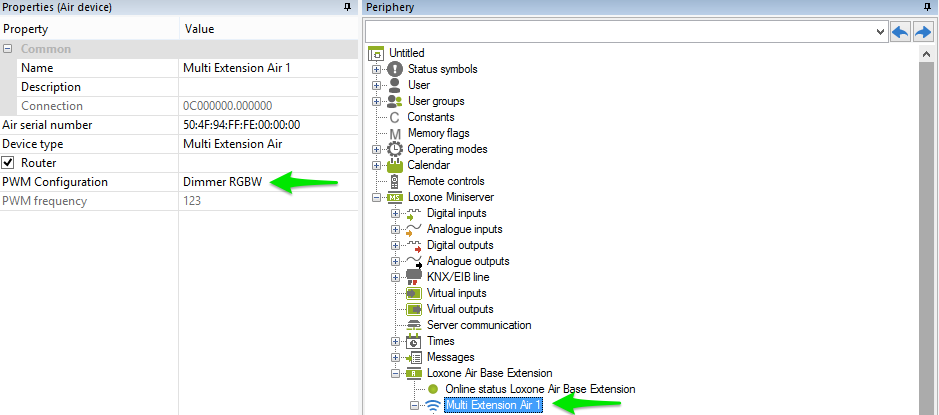Expand the Digital inputs node
The height and width of the screenshot is (415, 939).
click(395, 213)
